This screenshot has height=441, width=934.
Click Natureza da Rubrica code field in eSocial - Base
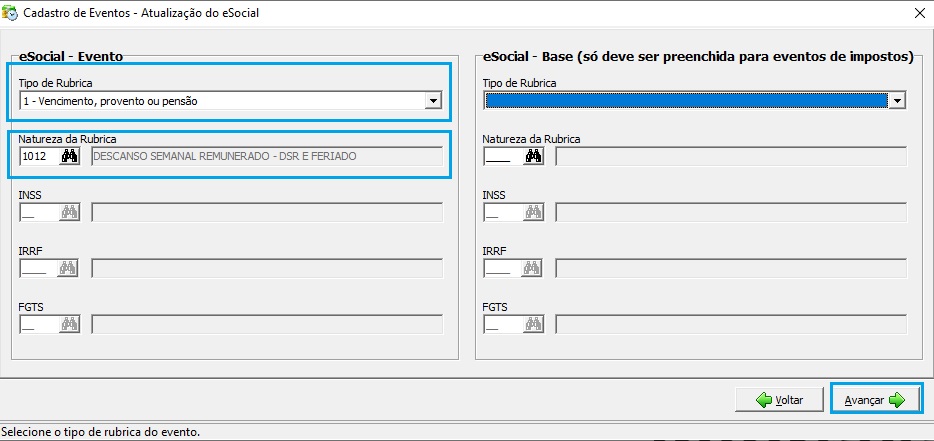pyautogui.click(x=503, y=157)
